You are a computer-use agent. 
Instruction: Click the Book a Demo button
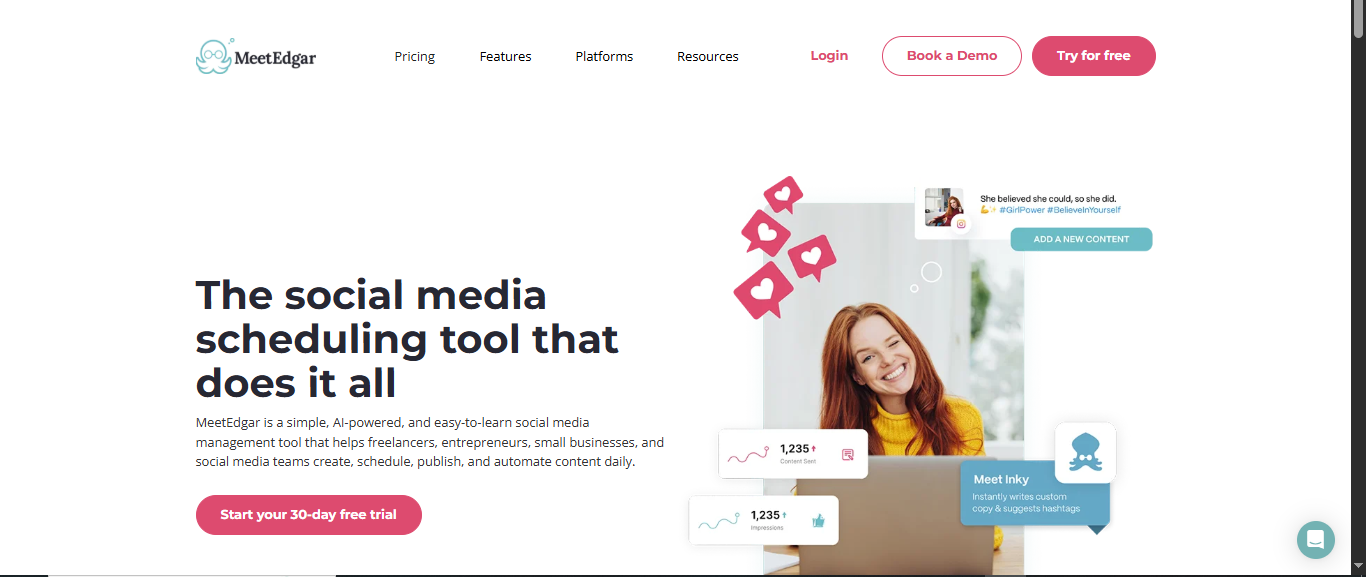click(952, 56)
